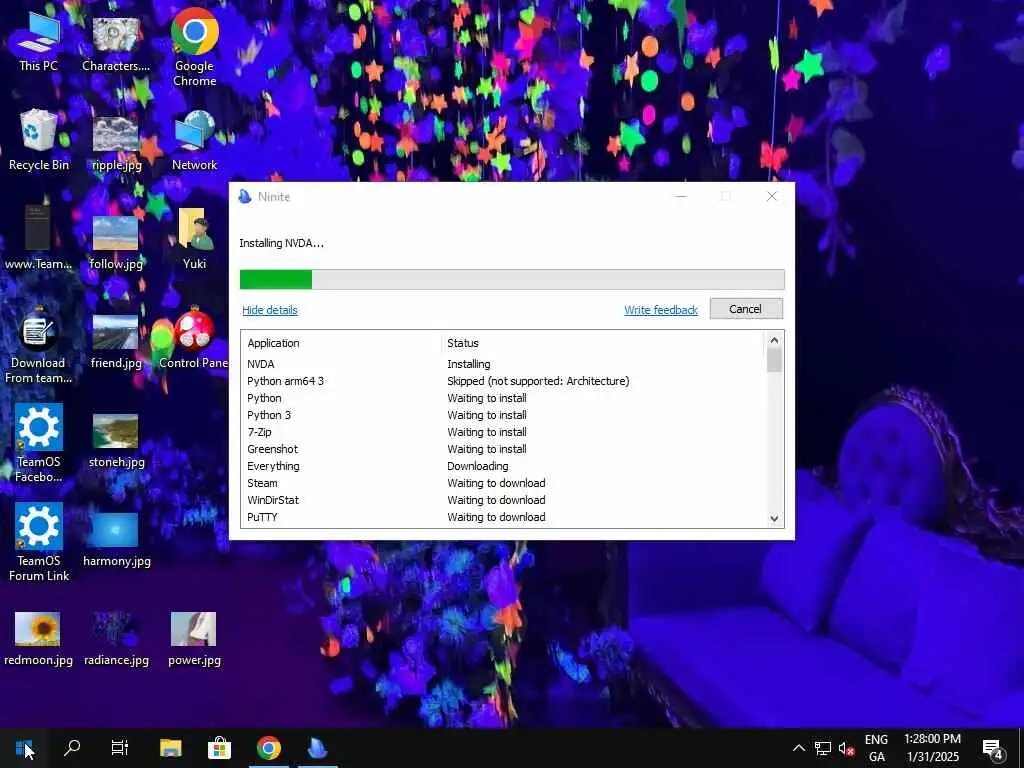Open www.Team... text file icon

tap(38, 238)
